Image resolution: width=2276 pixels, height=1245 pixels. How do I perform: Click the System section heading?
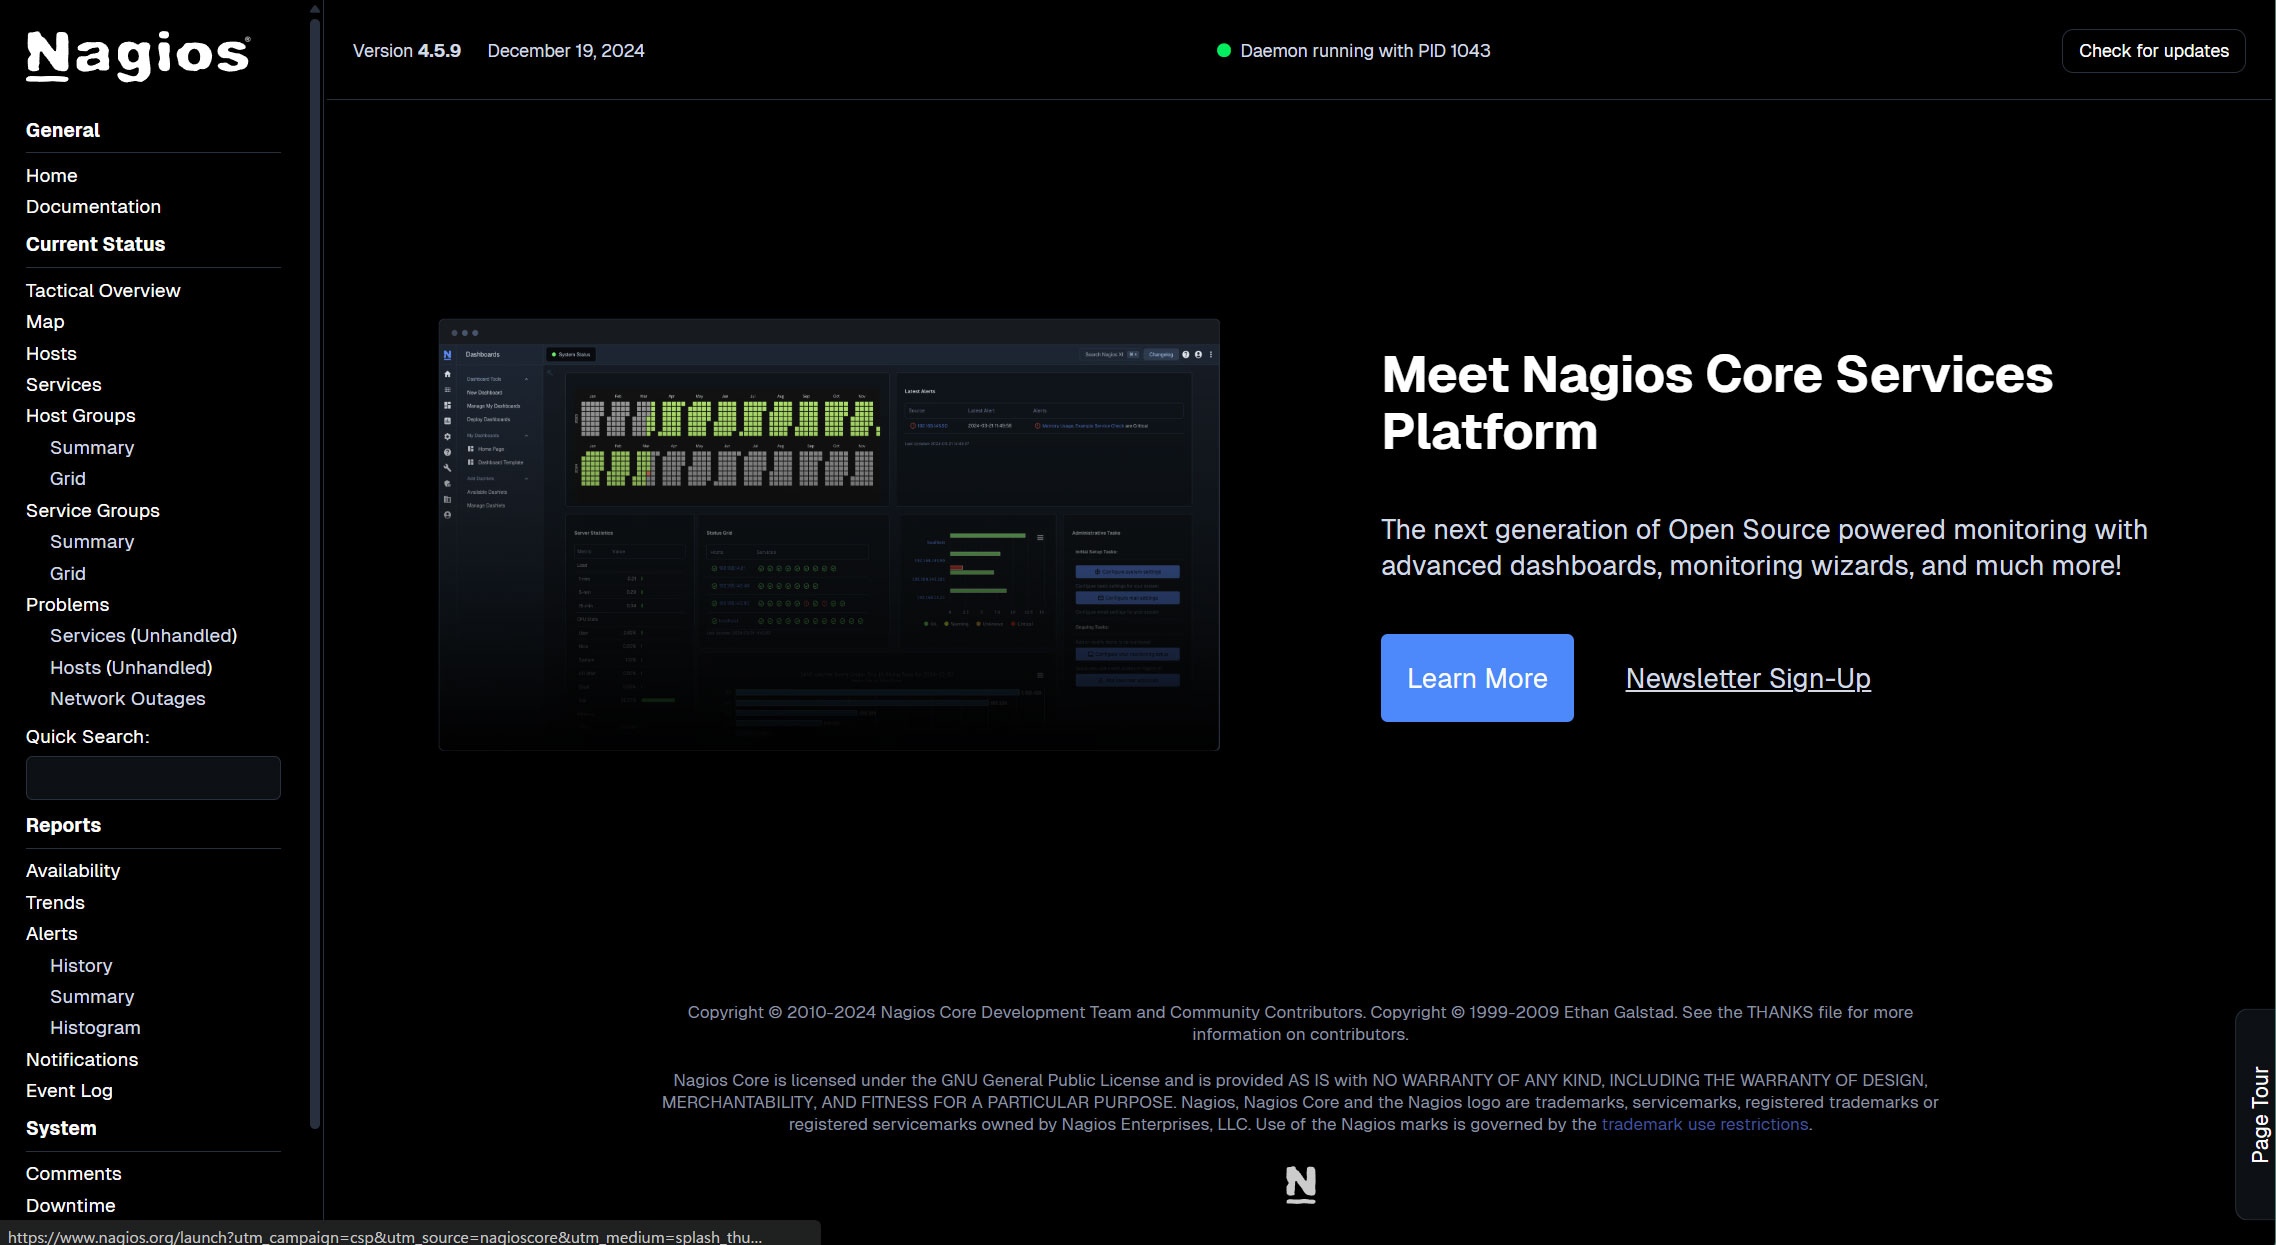click(61, 1128)
